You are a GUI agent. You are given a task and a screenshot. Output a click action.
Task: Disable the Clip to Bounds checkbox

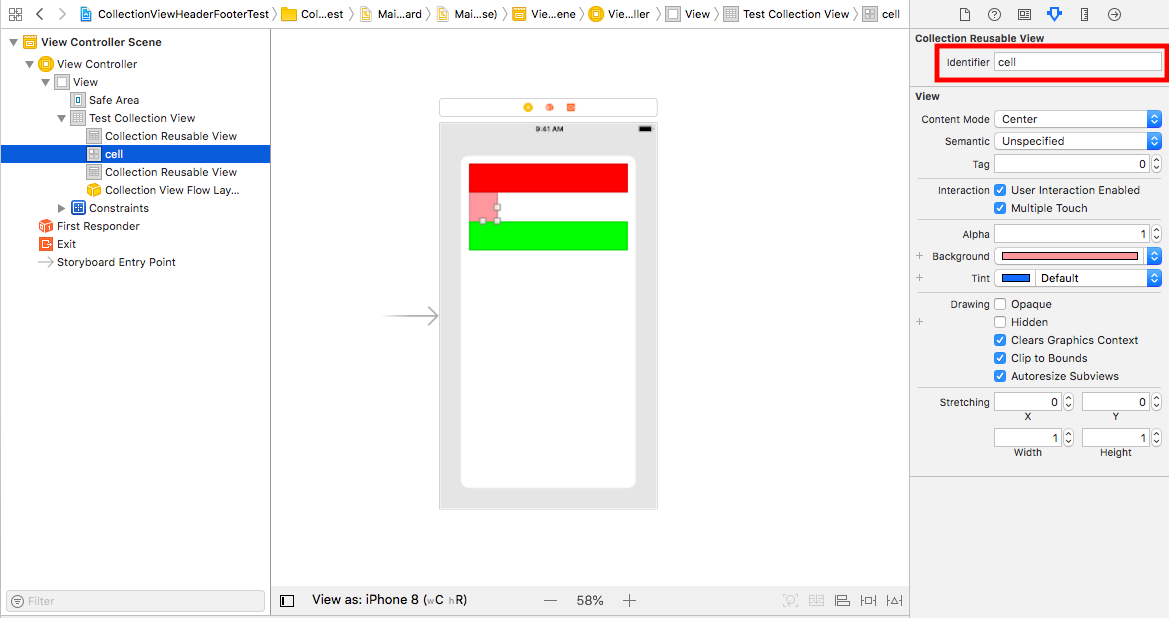pyautogui.click(x=999, y=358)
